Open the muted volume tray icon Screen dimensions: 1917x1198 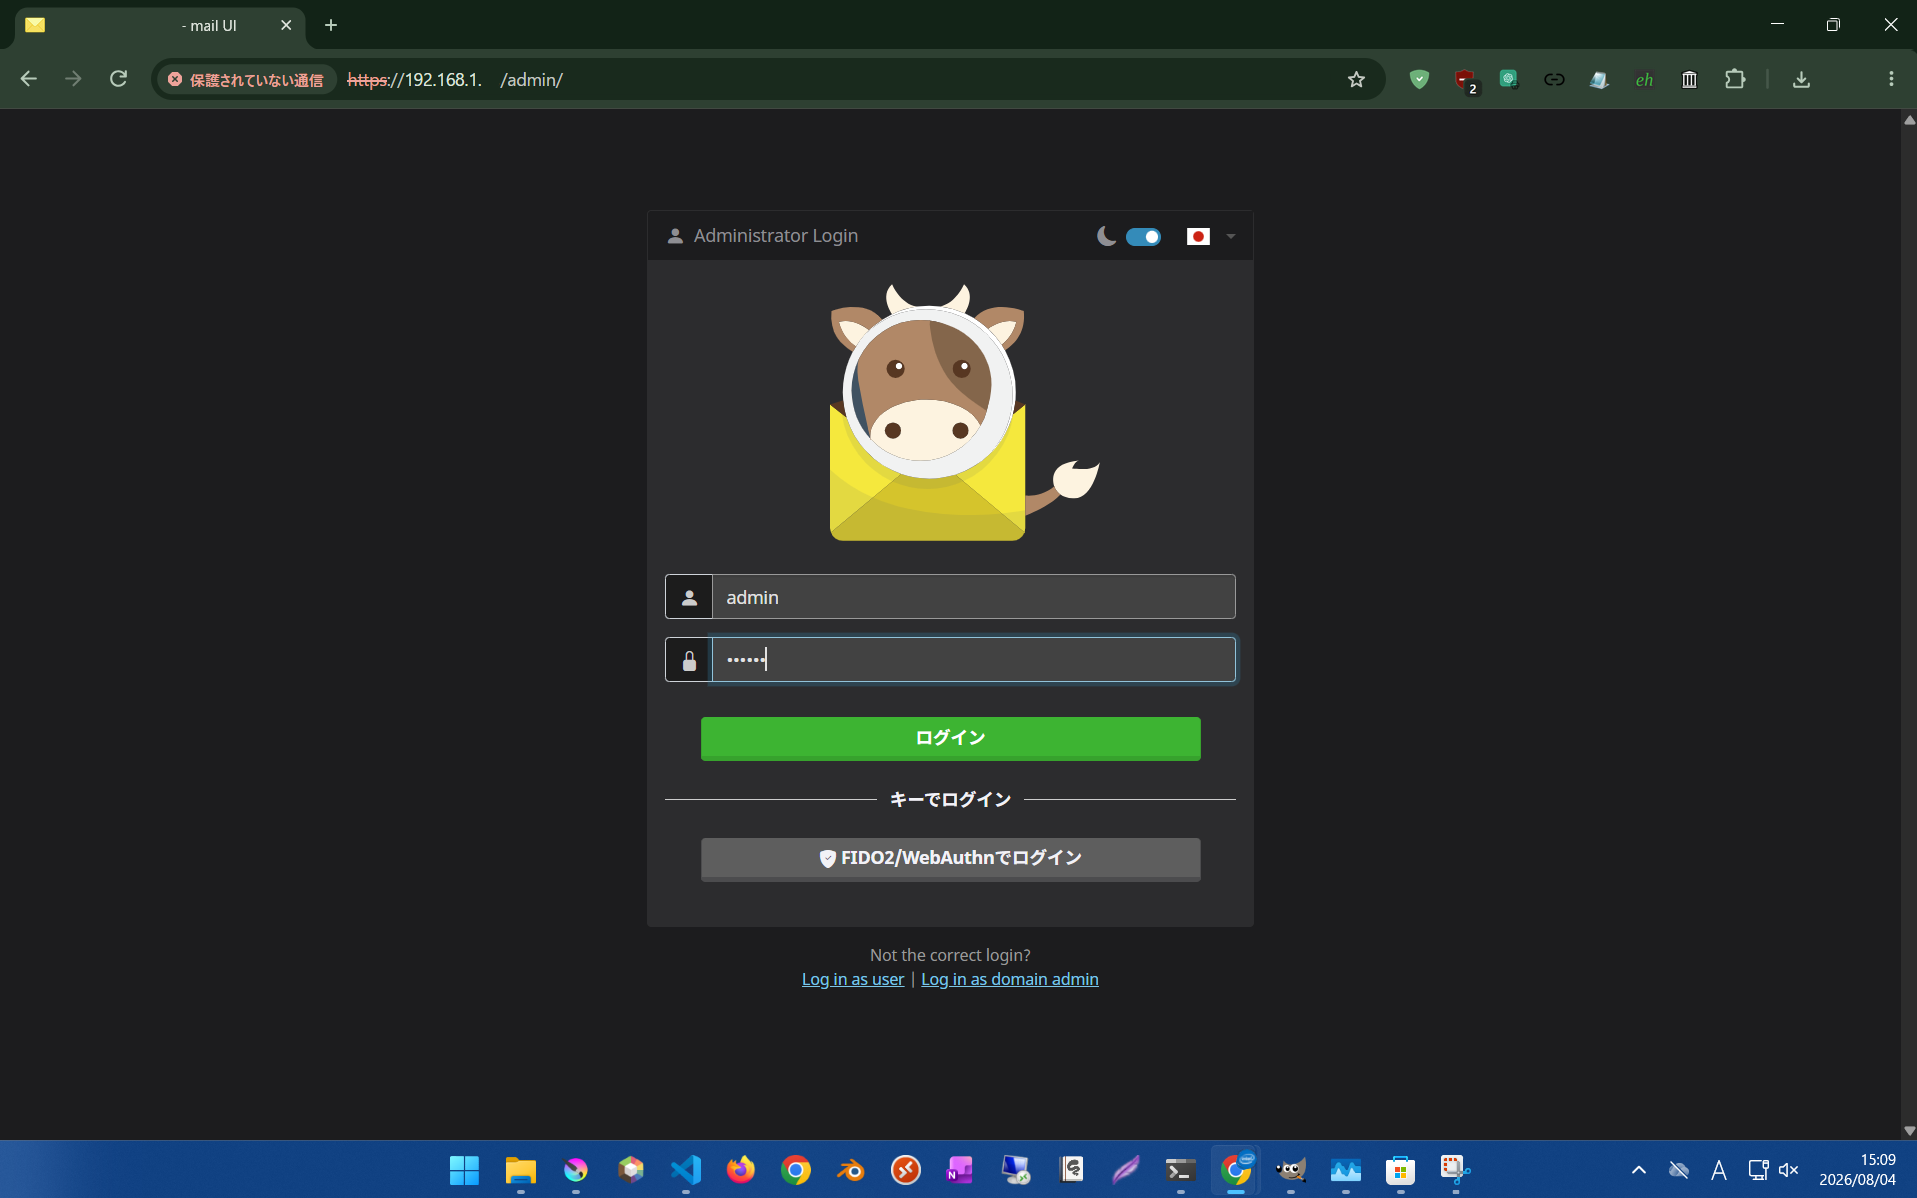point(1789,1170)
